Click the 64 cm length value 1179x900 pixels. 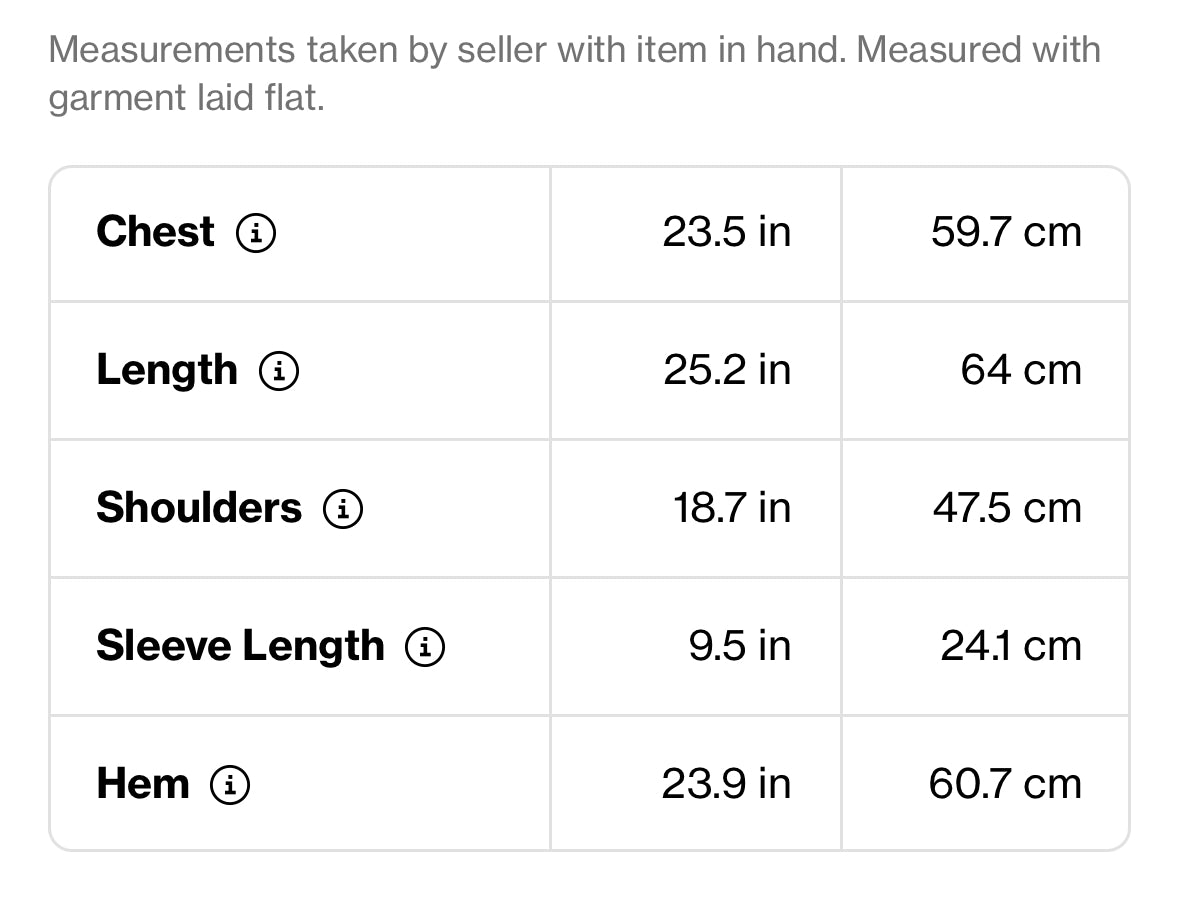click(x=1021, y=370)
